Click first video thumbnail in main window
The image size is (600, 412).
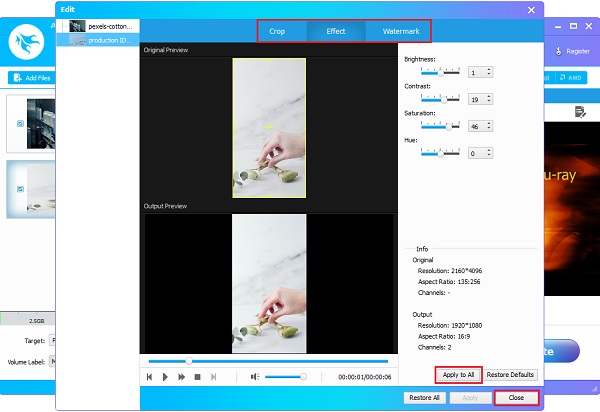(x=41, y=124)
